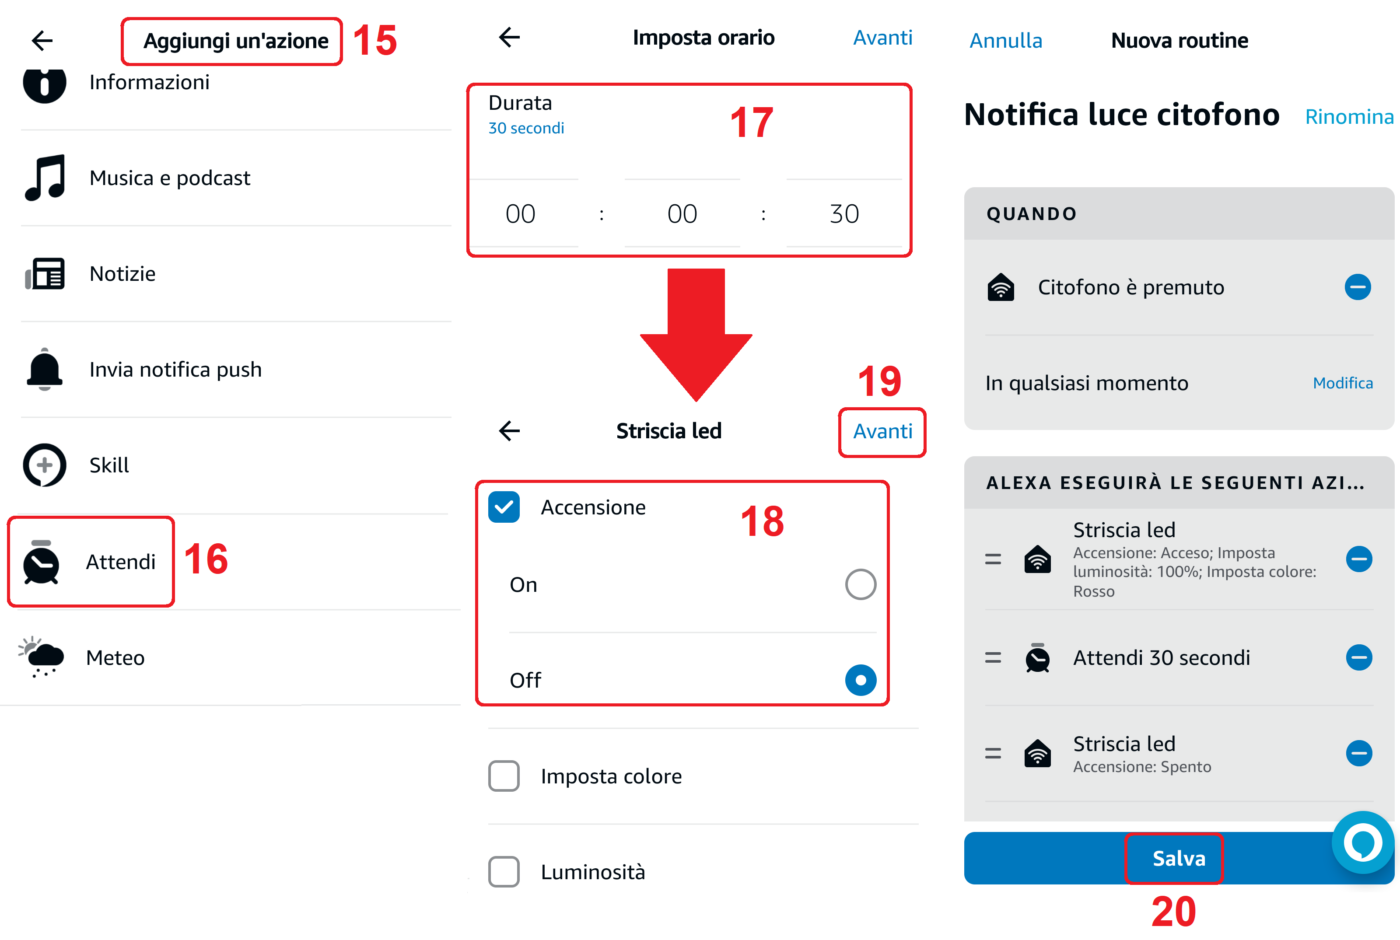Check the Luminosità option
Image resolution: width=1400 pixels, height=940 pixels.
(504, 872)
